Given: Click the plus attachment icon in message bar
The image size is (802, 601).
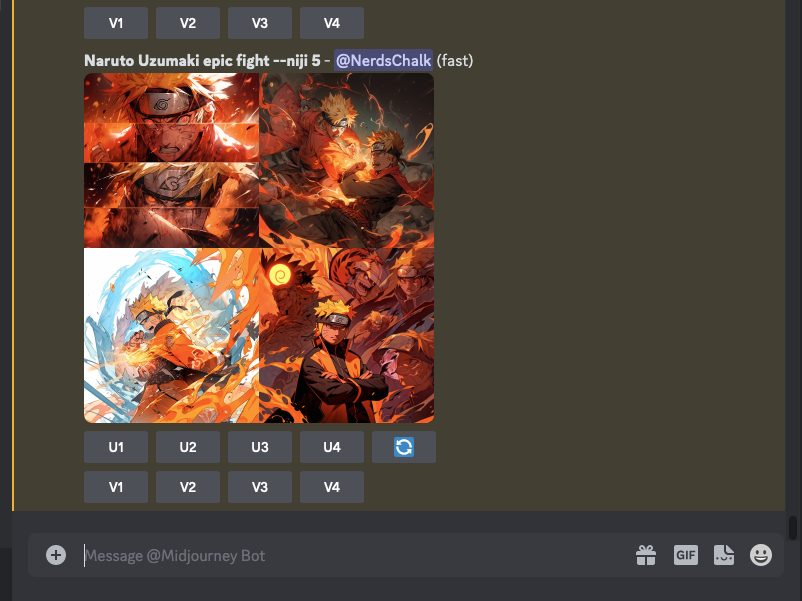Looking at the screenshot, I should [x=56, y=555].
